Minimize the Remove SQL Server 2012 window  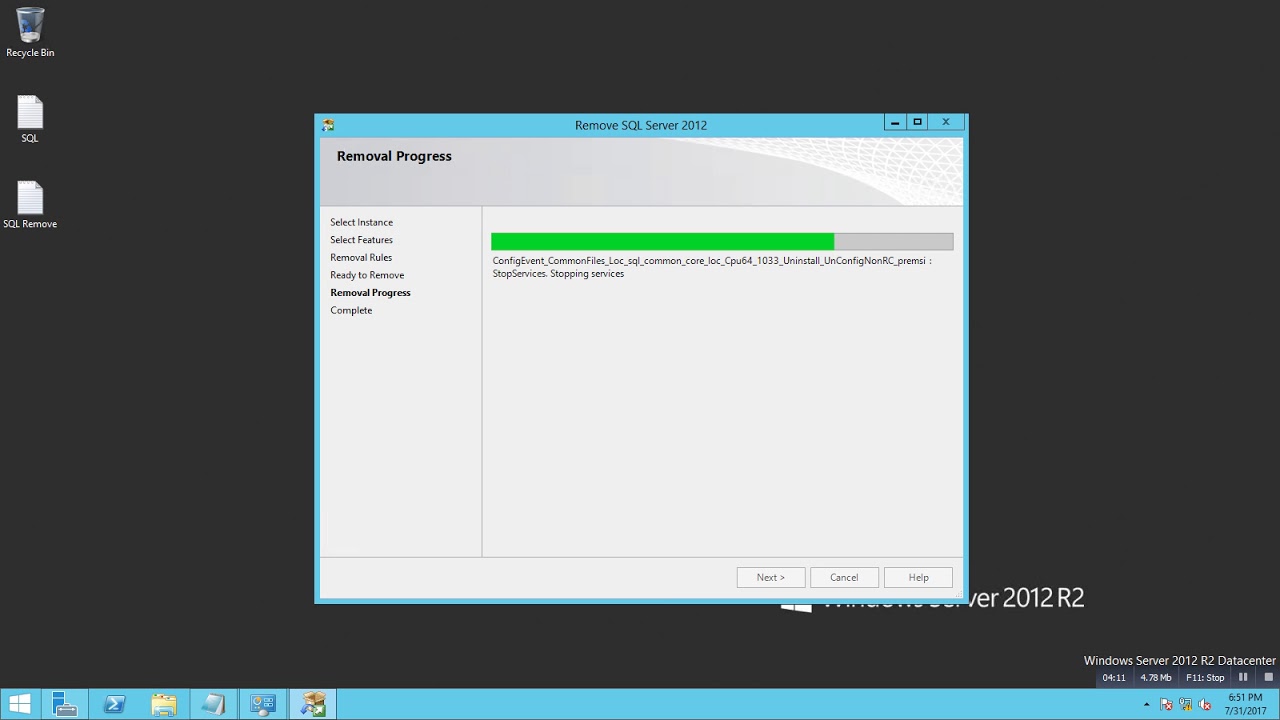coord(895,122)
